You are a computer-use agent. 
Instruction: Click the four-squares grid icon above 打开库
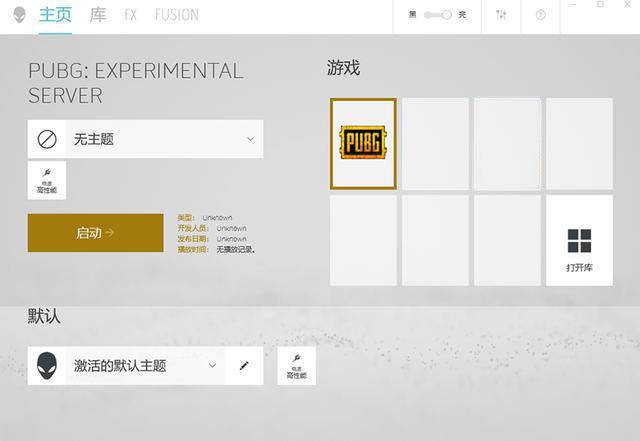pos(579,241)
